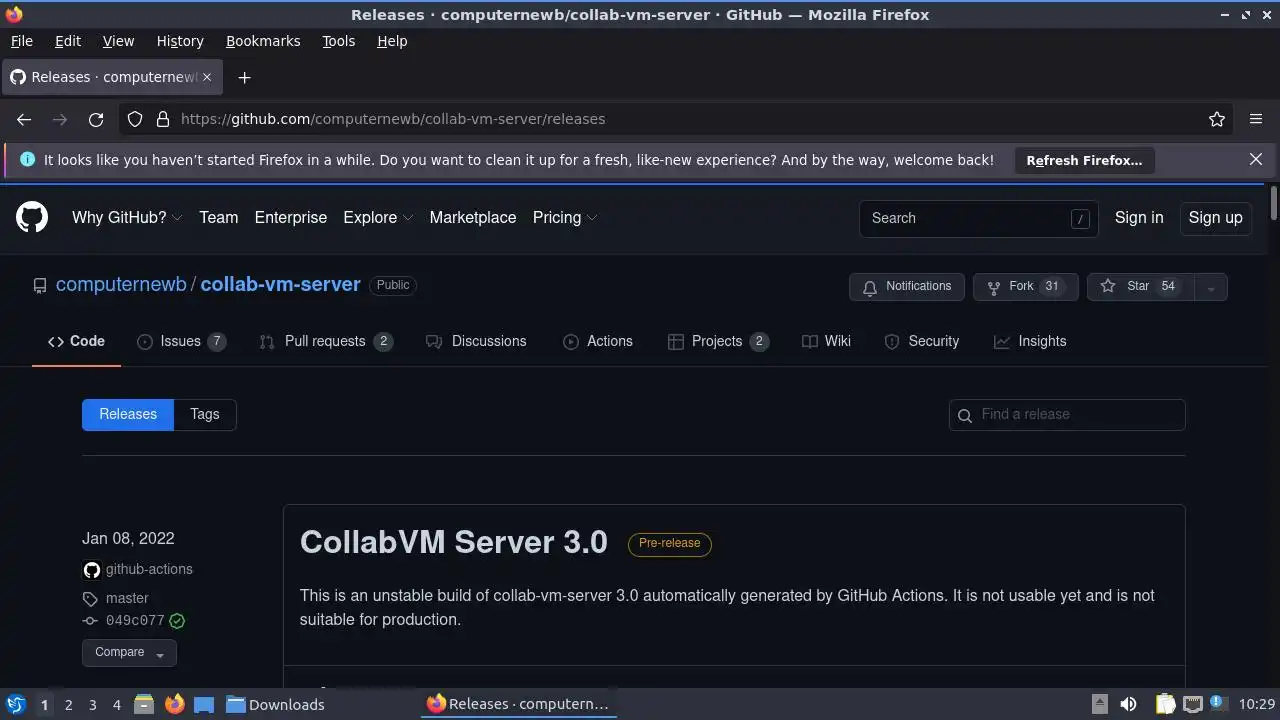Open the Help menu
1280x720 pixels.
pos(392,41)
